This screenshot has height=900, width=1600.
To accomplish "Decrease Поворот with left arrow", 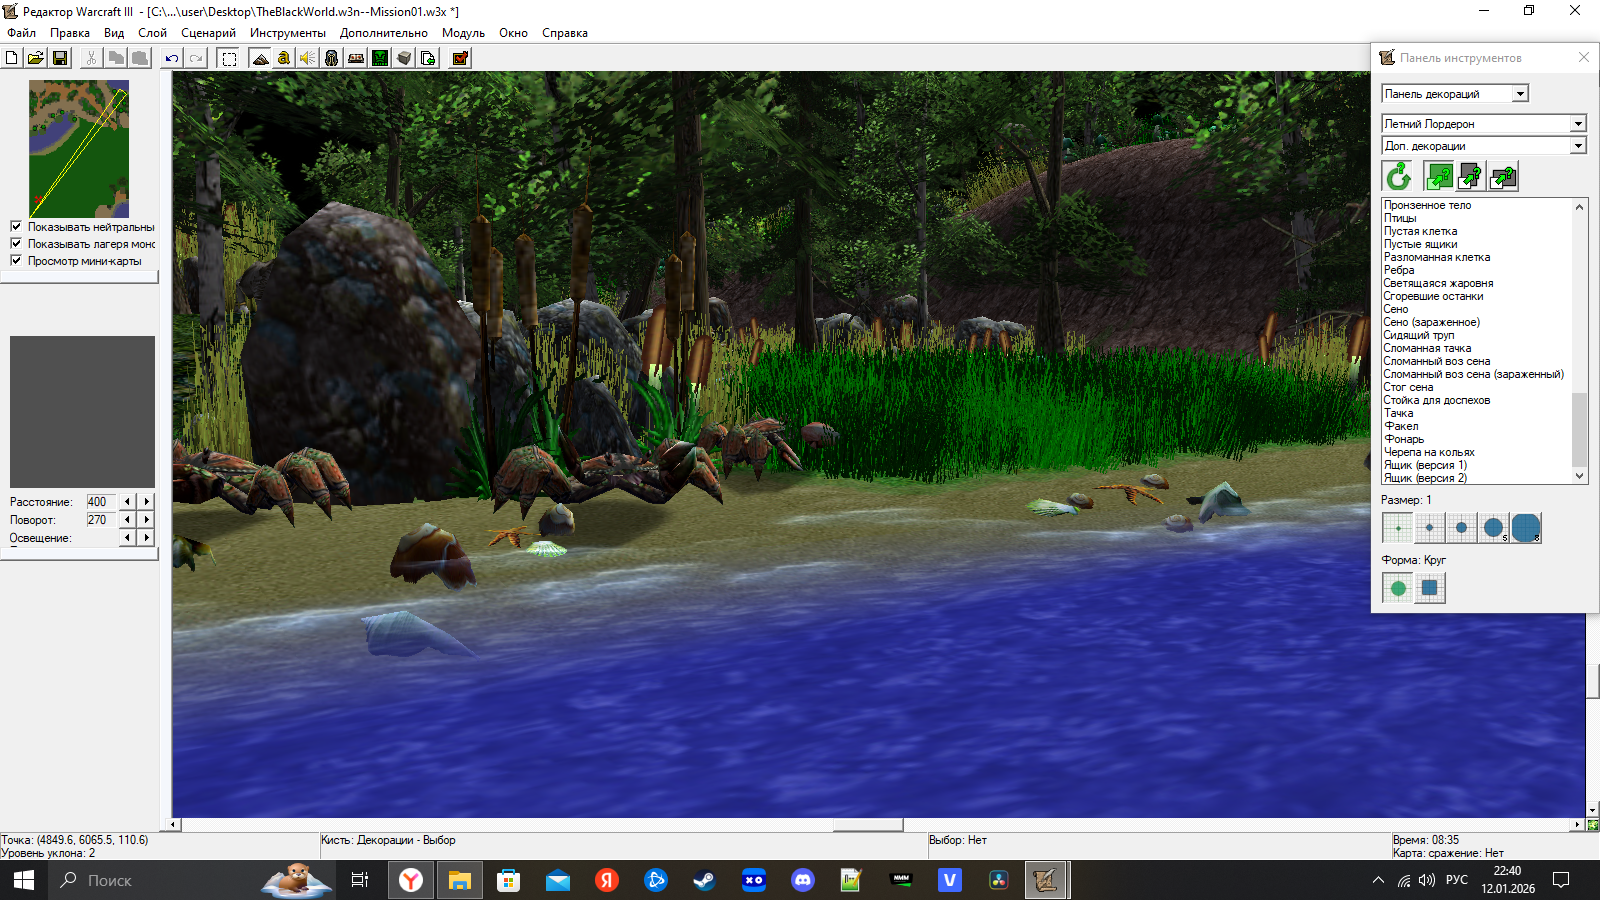I will [x=127, y=520].
